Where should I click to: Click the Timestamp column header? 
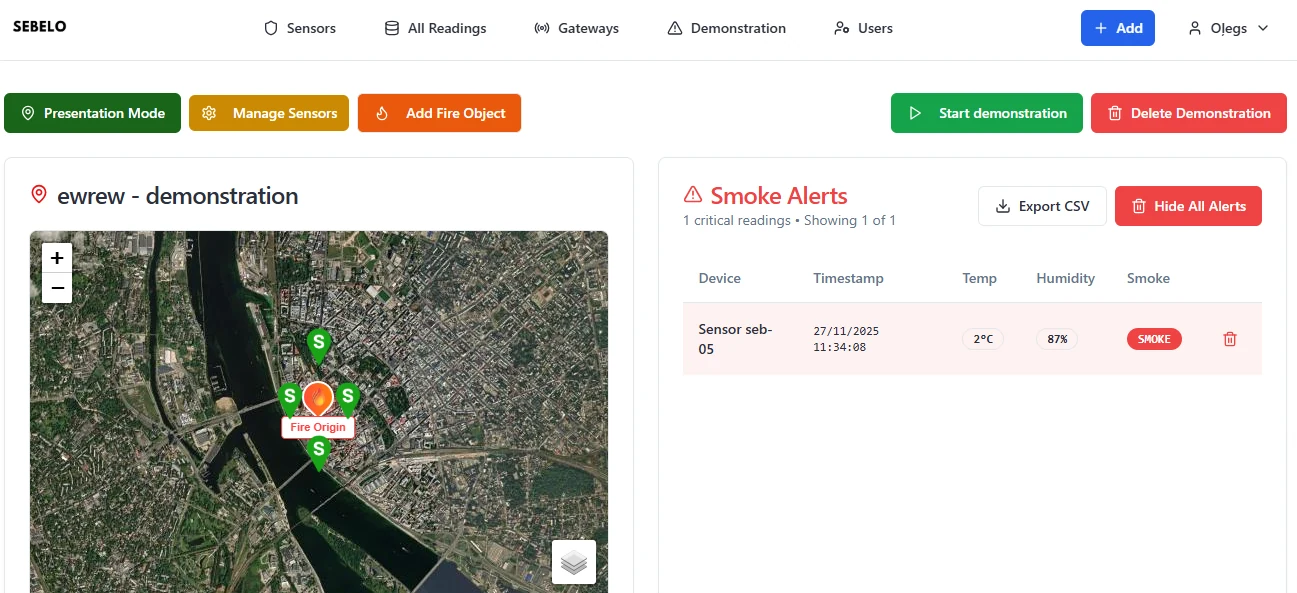pyautogui.click(x=848, y=278)
